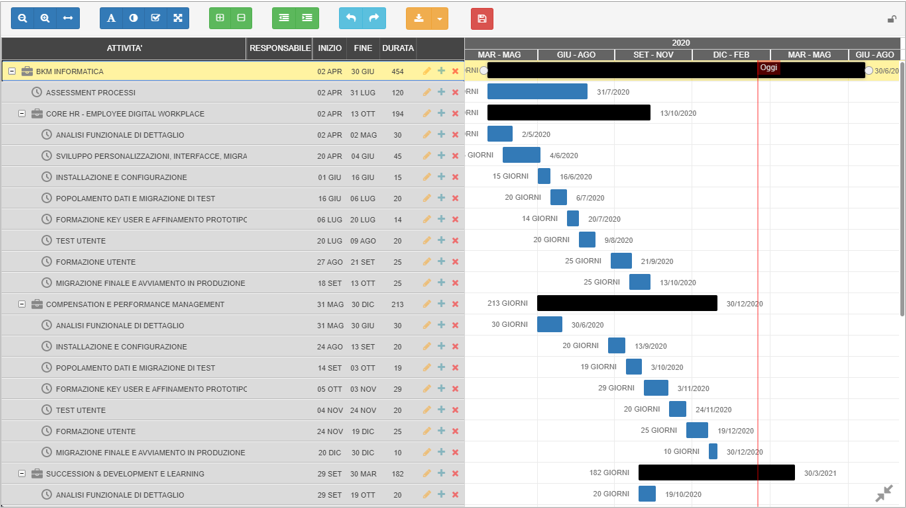Click the orange download button
Viewport: 906px width, 508px height.
point(419,18)
